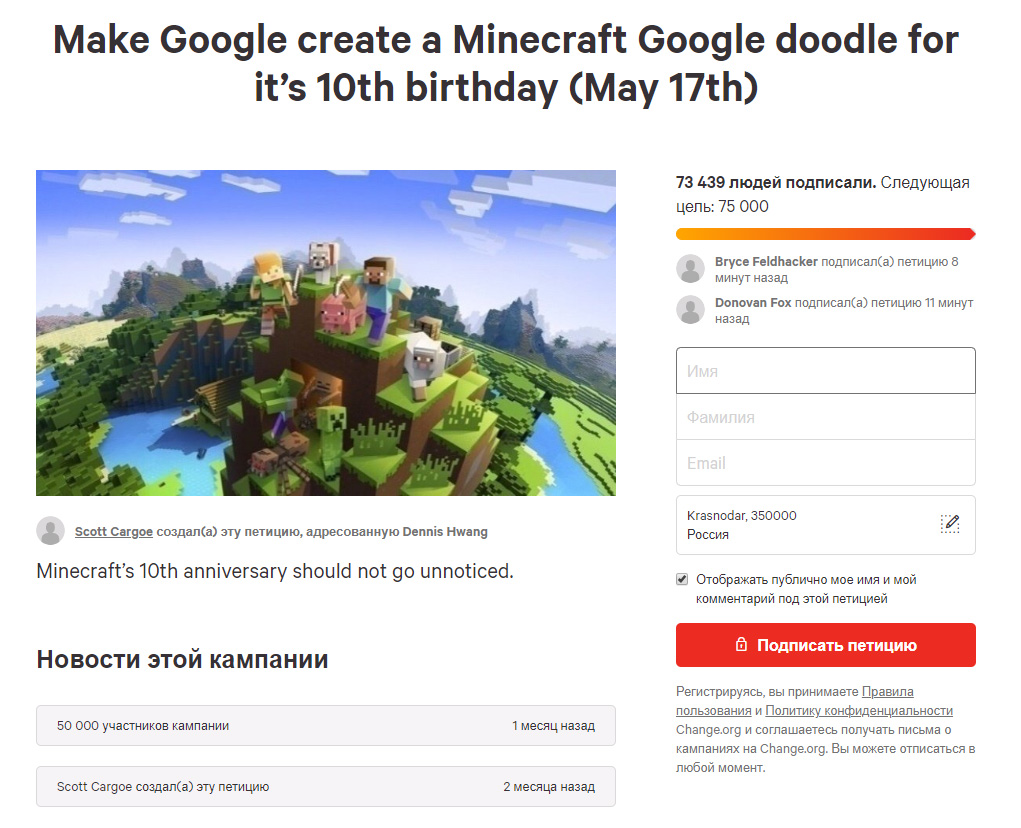Click the Имя input field
Viewport: 1021px width, 828px height.
pyautogui.click(x=826, y=370)
